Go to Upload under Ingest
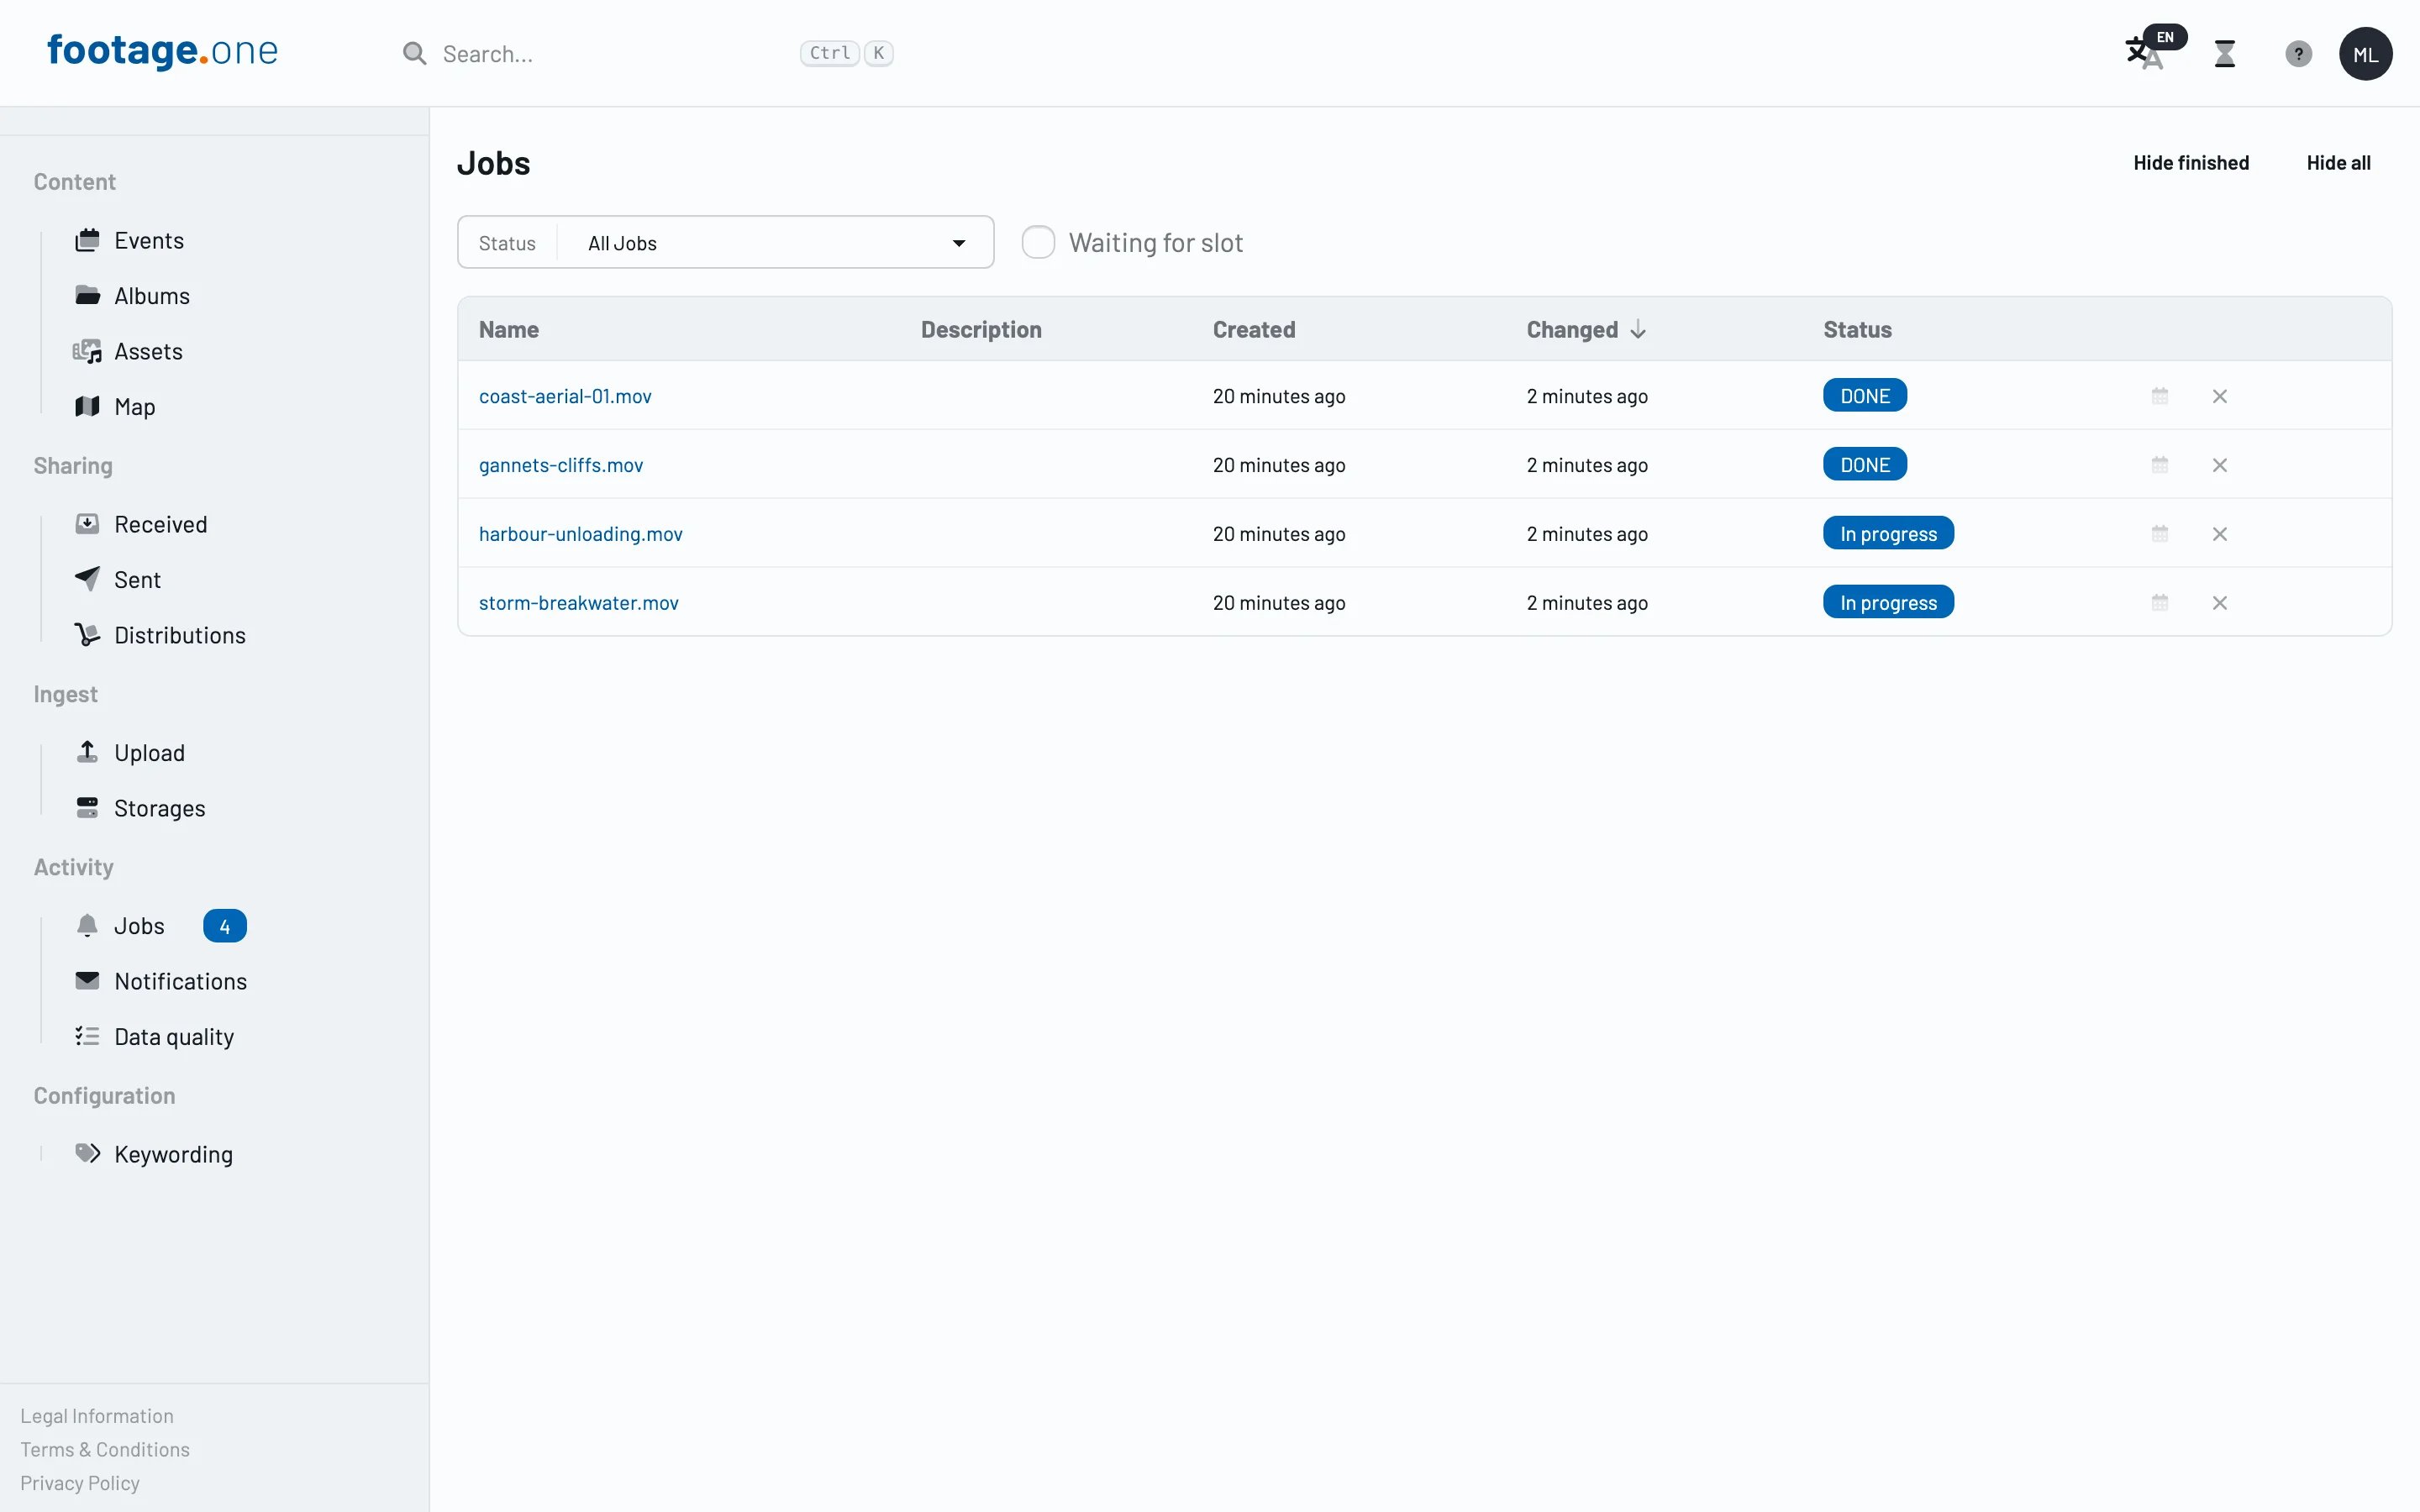This screenshot has width=2420, height=1512. point(130,753)
